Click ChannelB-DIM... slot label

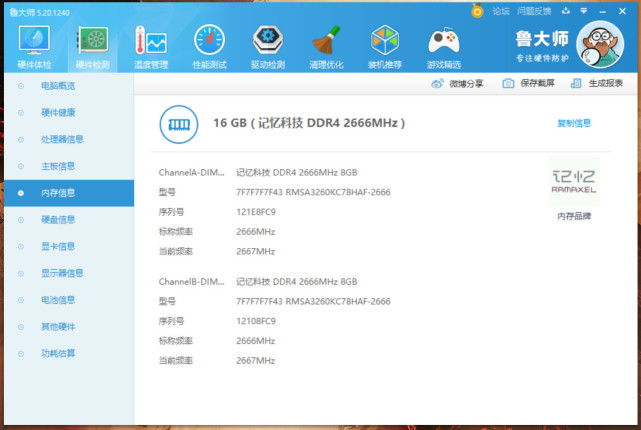(191, 282)
